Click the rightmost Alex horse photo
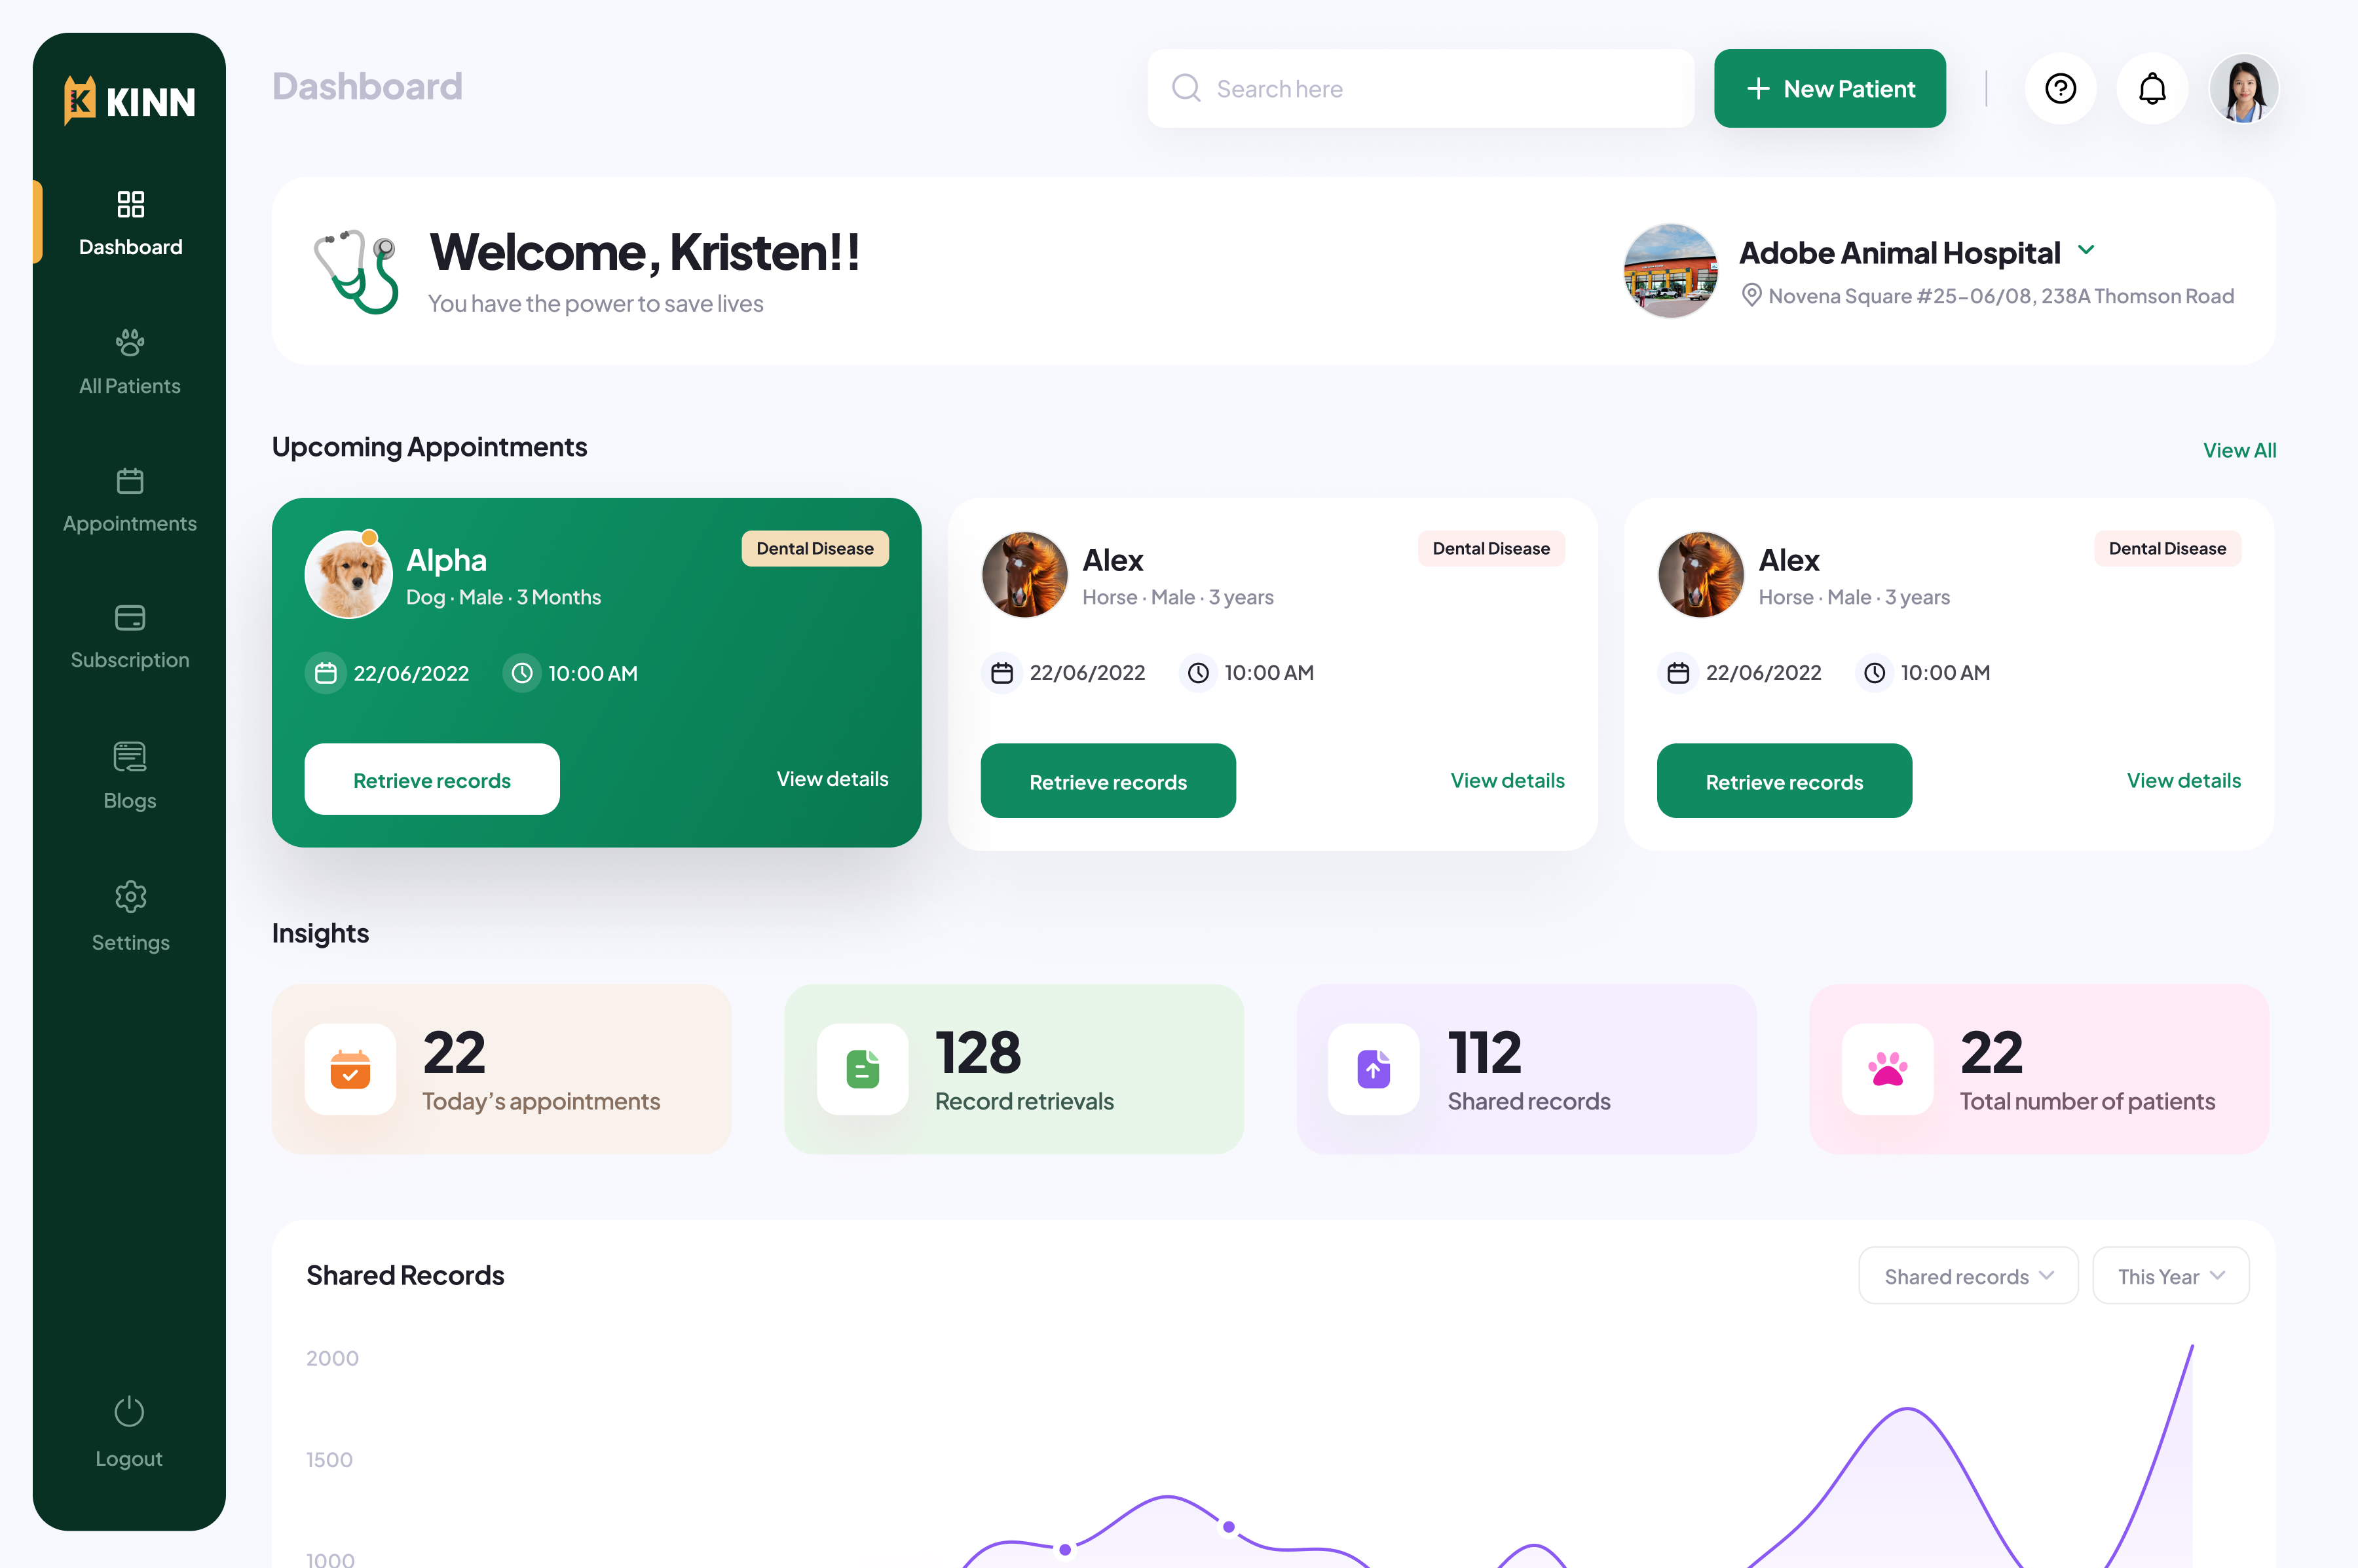The height and width of the screenshot is (1568, 2358). click(x=1700, y=574)
